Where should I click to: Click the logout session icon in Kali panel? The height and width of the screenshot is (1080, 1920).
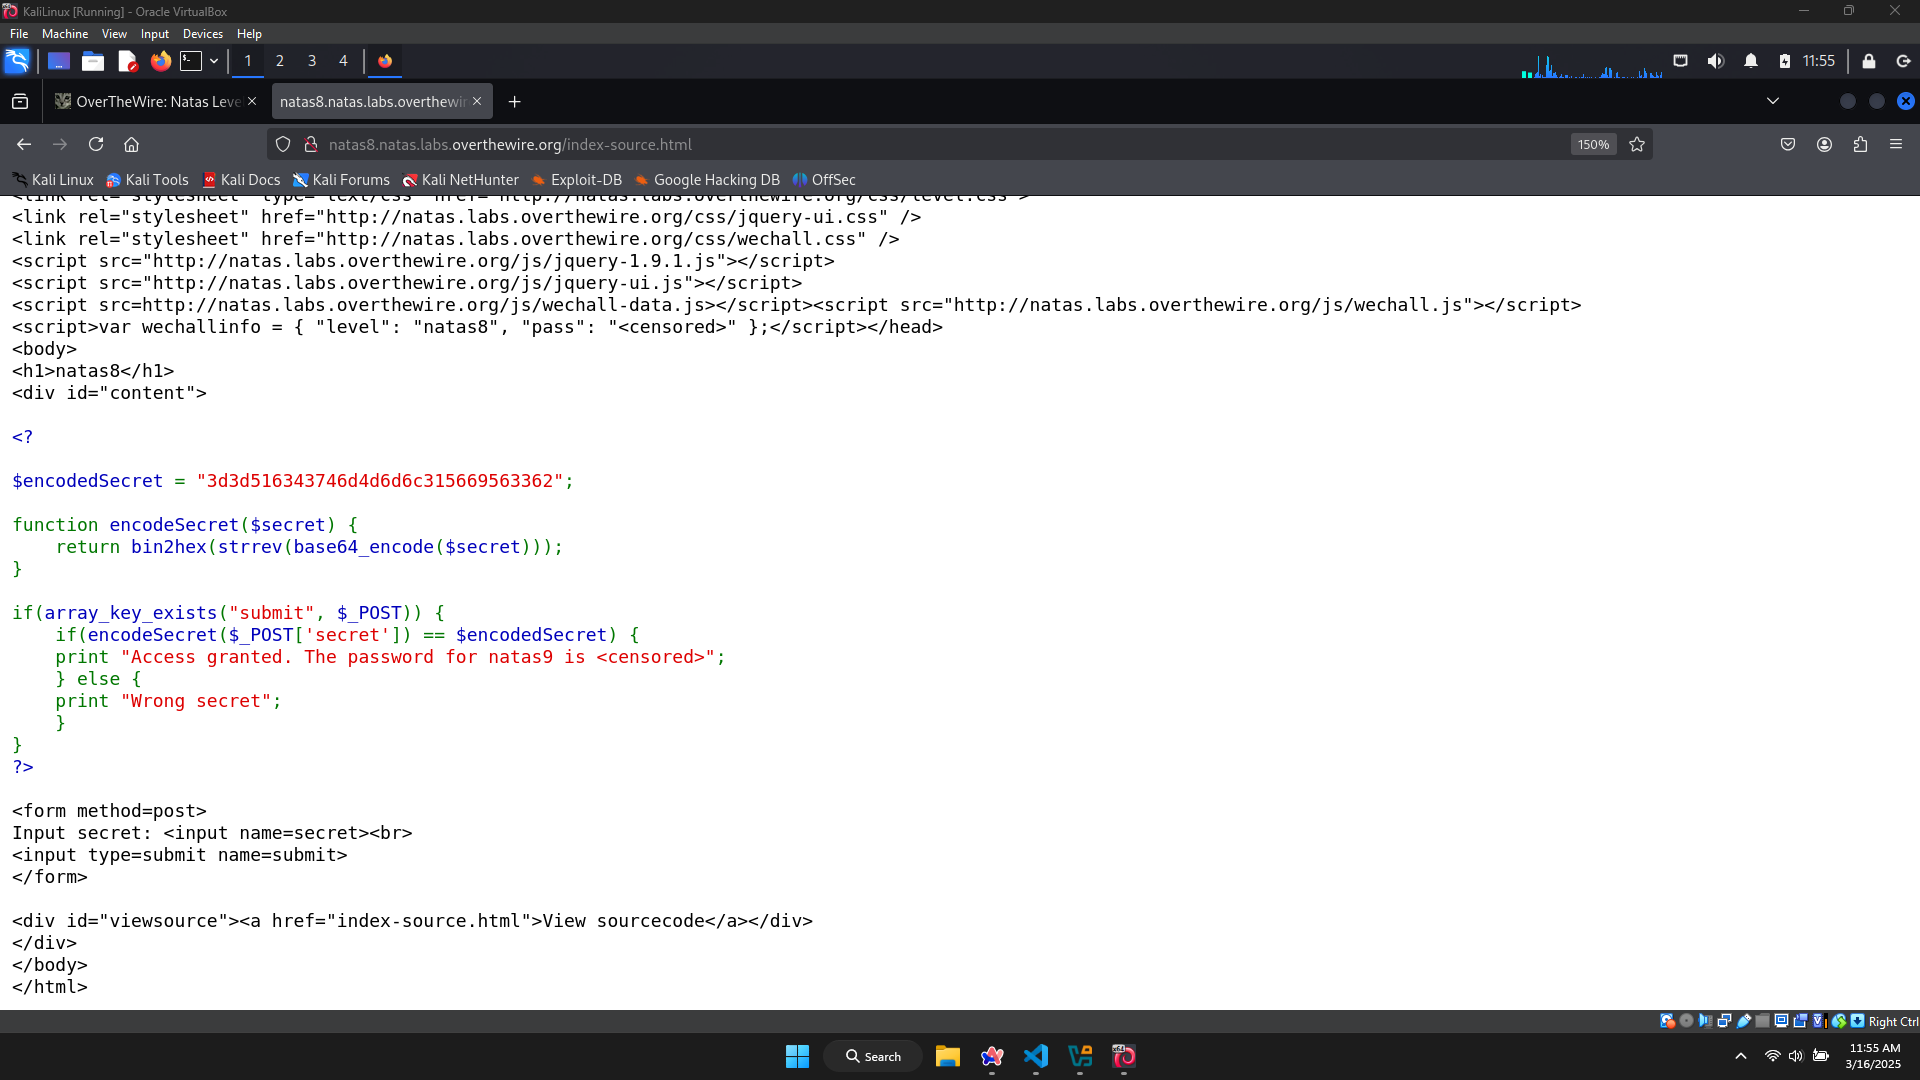pos(1904,61)
